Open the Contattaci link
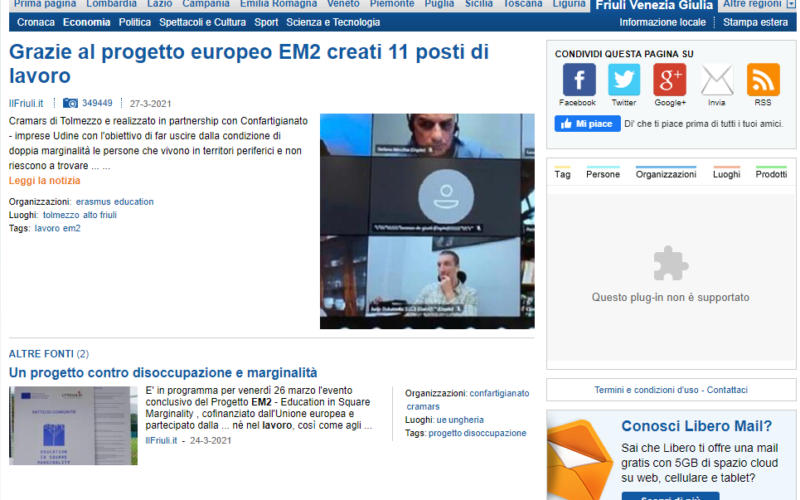This screenshot has width=800, height=500. pos(727,390)
